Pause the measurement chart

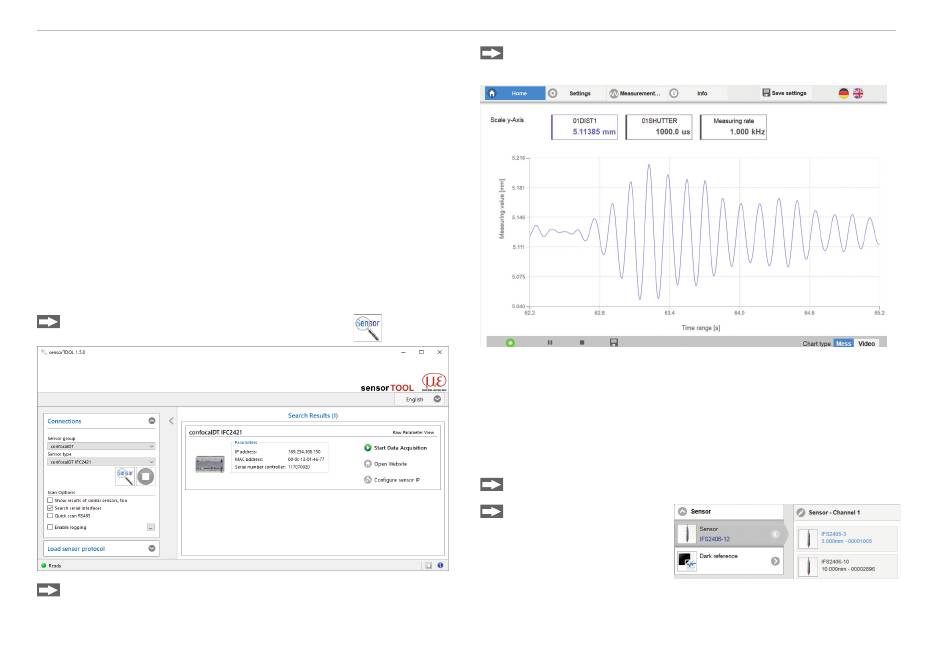point(550,343)
